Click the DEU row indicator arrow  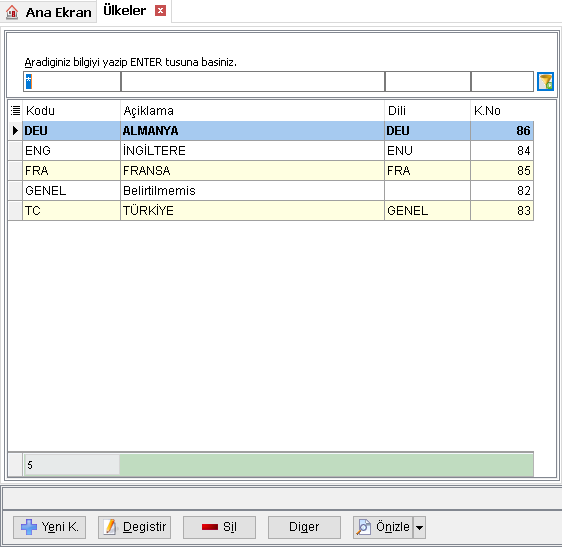pos(15,130)
